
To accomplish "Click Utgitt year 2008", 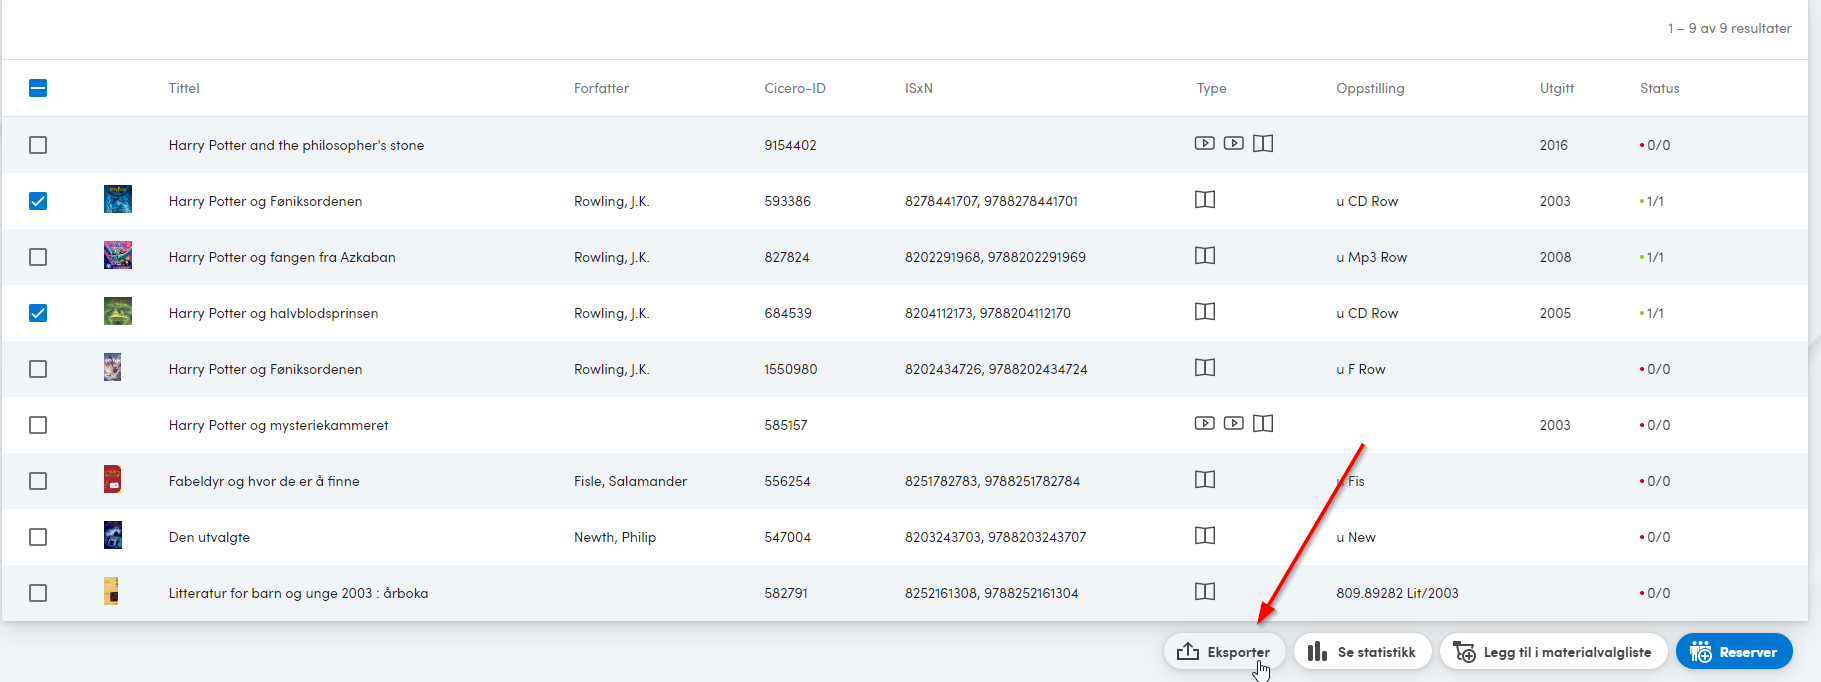I will 1555,257.
